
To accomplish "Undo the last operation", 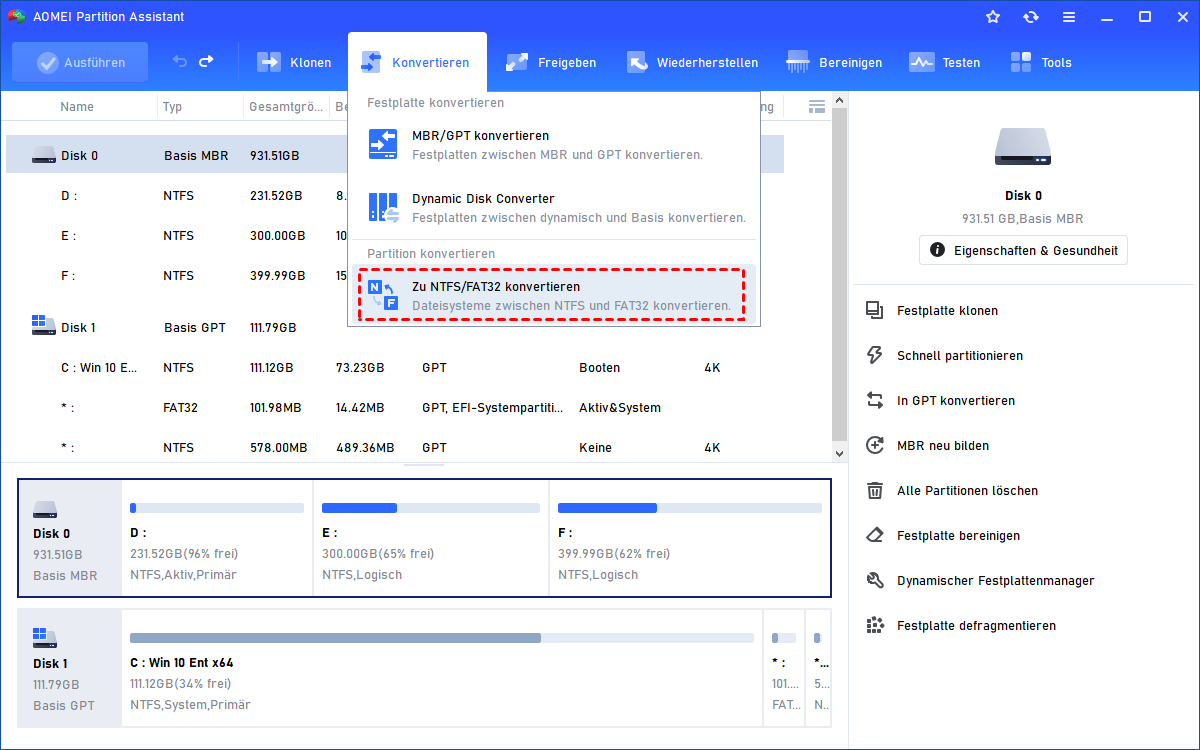I will [x=180, y=62].
